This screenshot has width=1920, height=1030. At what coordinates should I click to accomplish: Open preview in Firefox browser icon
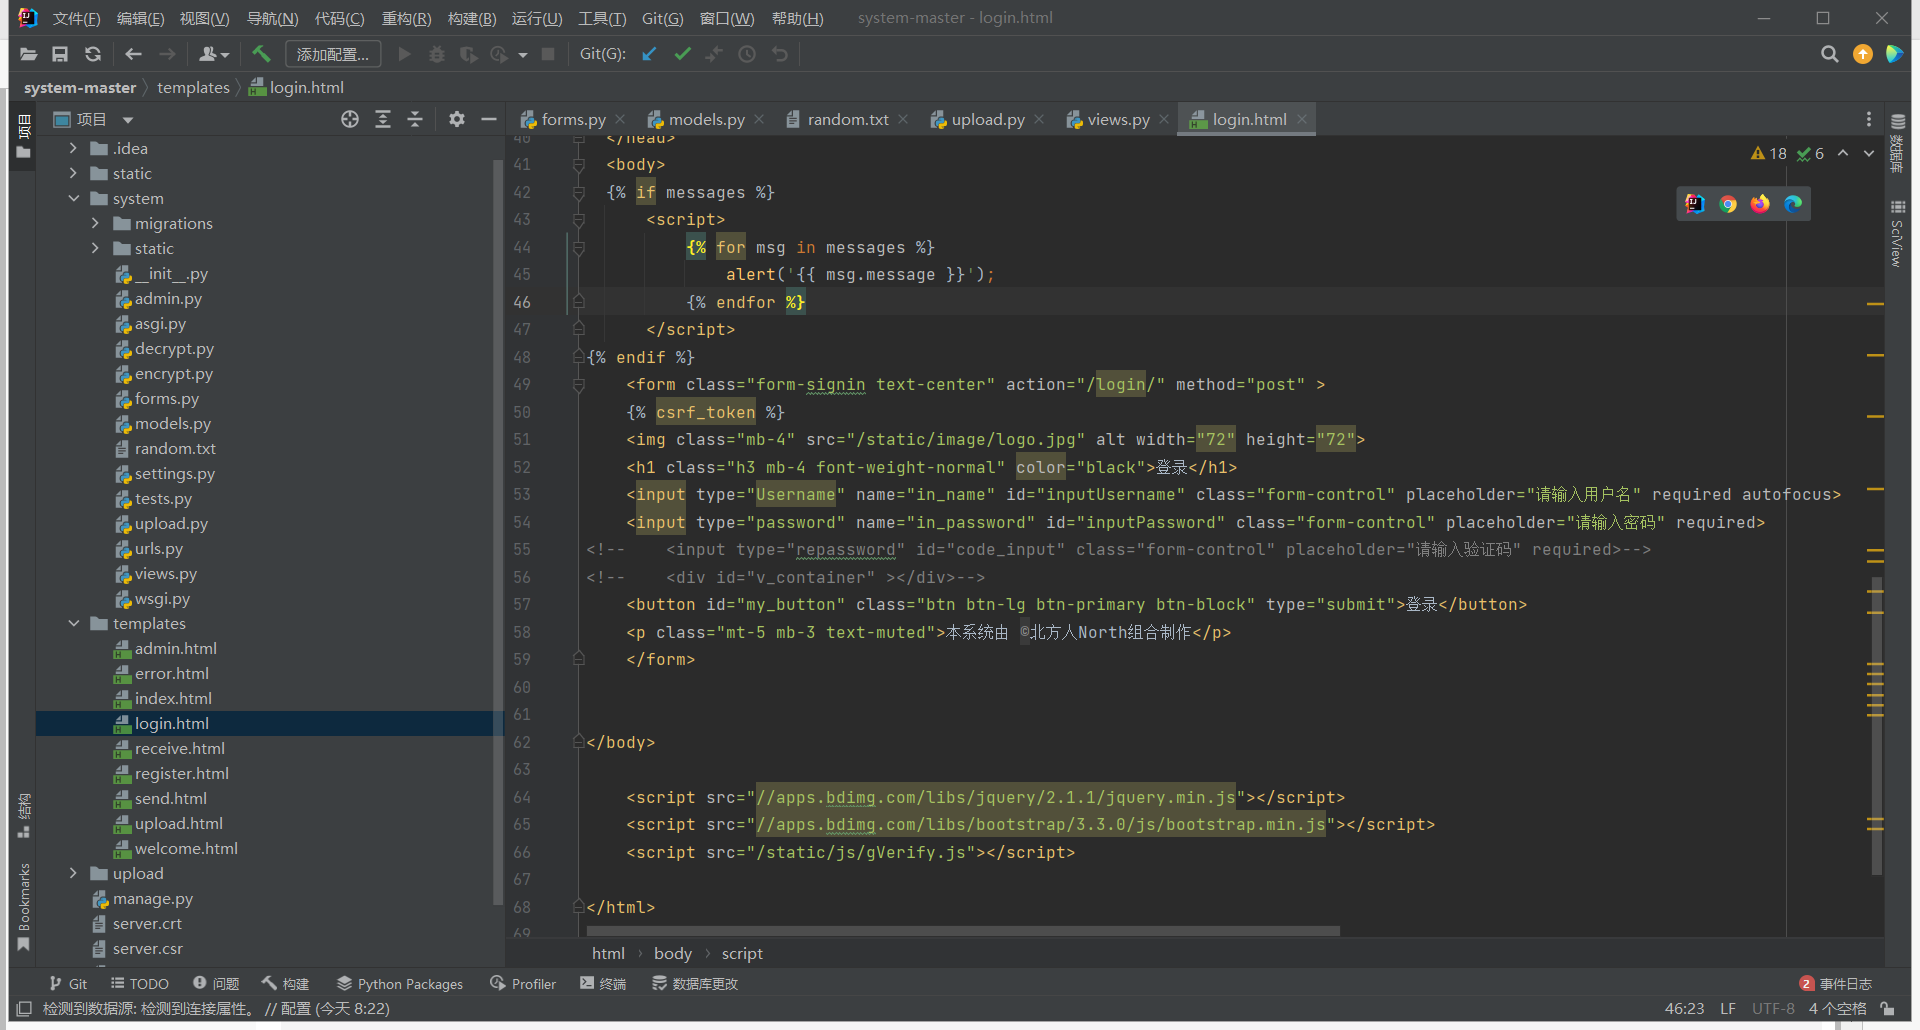pyautogui.click(x=1760, y=204)
